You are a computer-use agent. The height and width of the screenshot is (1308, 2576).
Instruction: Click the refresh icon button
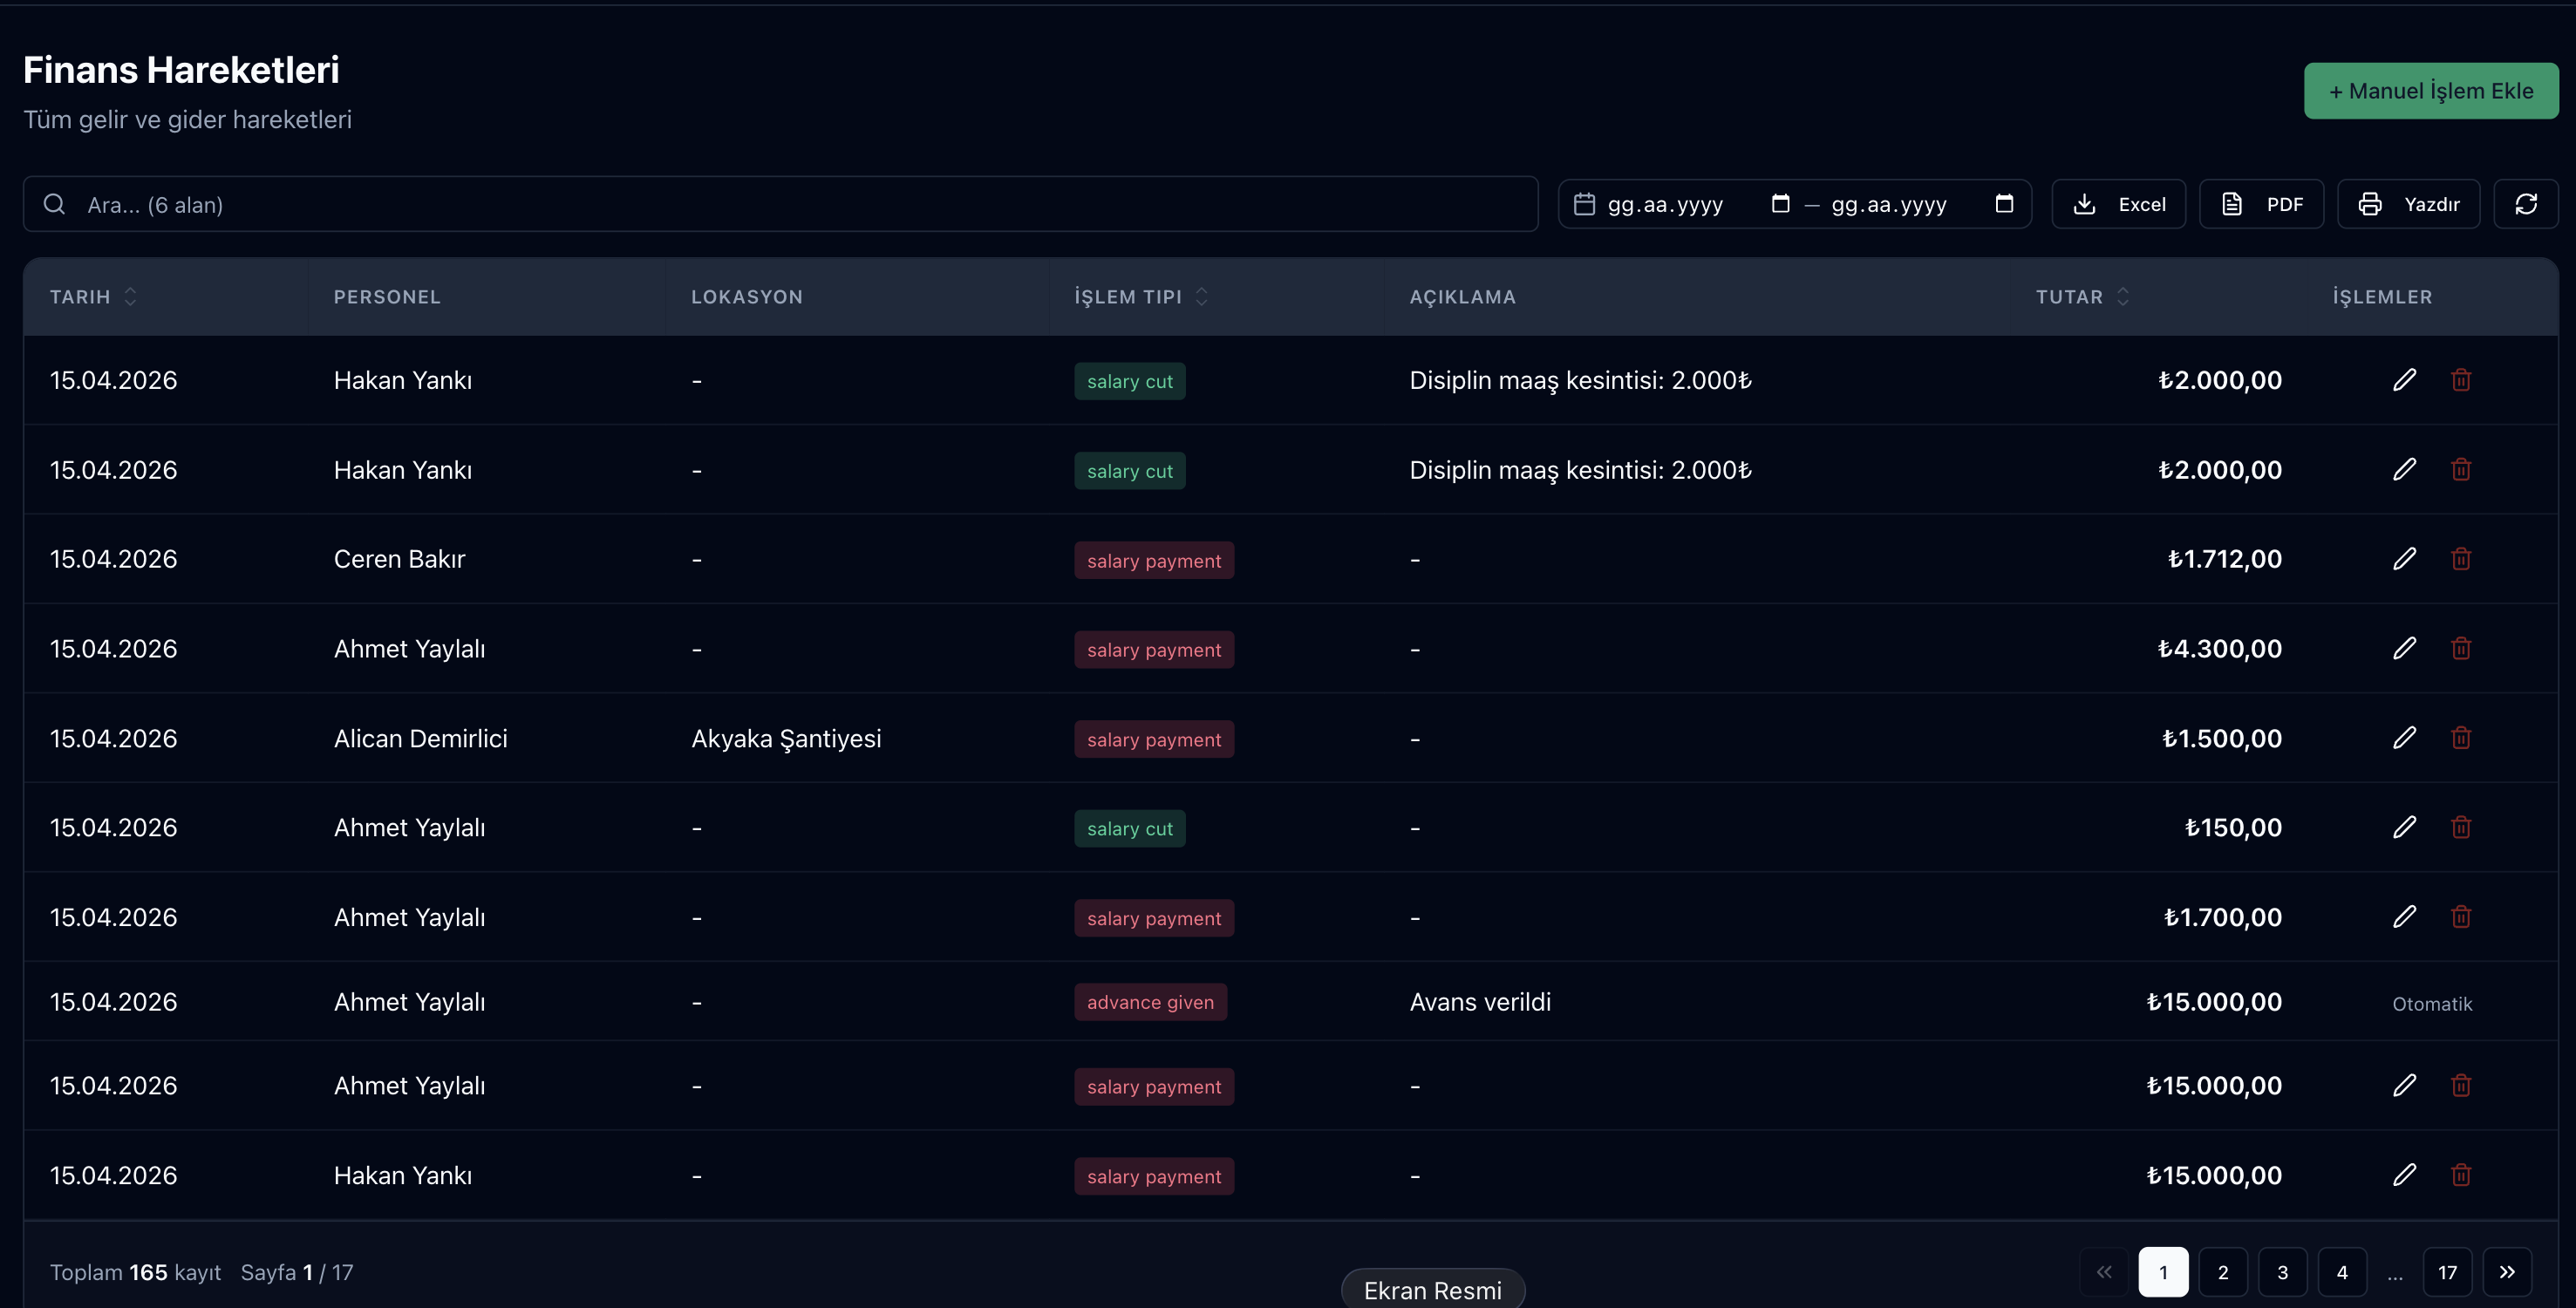(2526, 204)
